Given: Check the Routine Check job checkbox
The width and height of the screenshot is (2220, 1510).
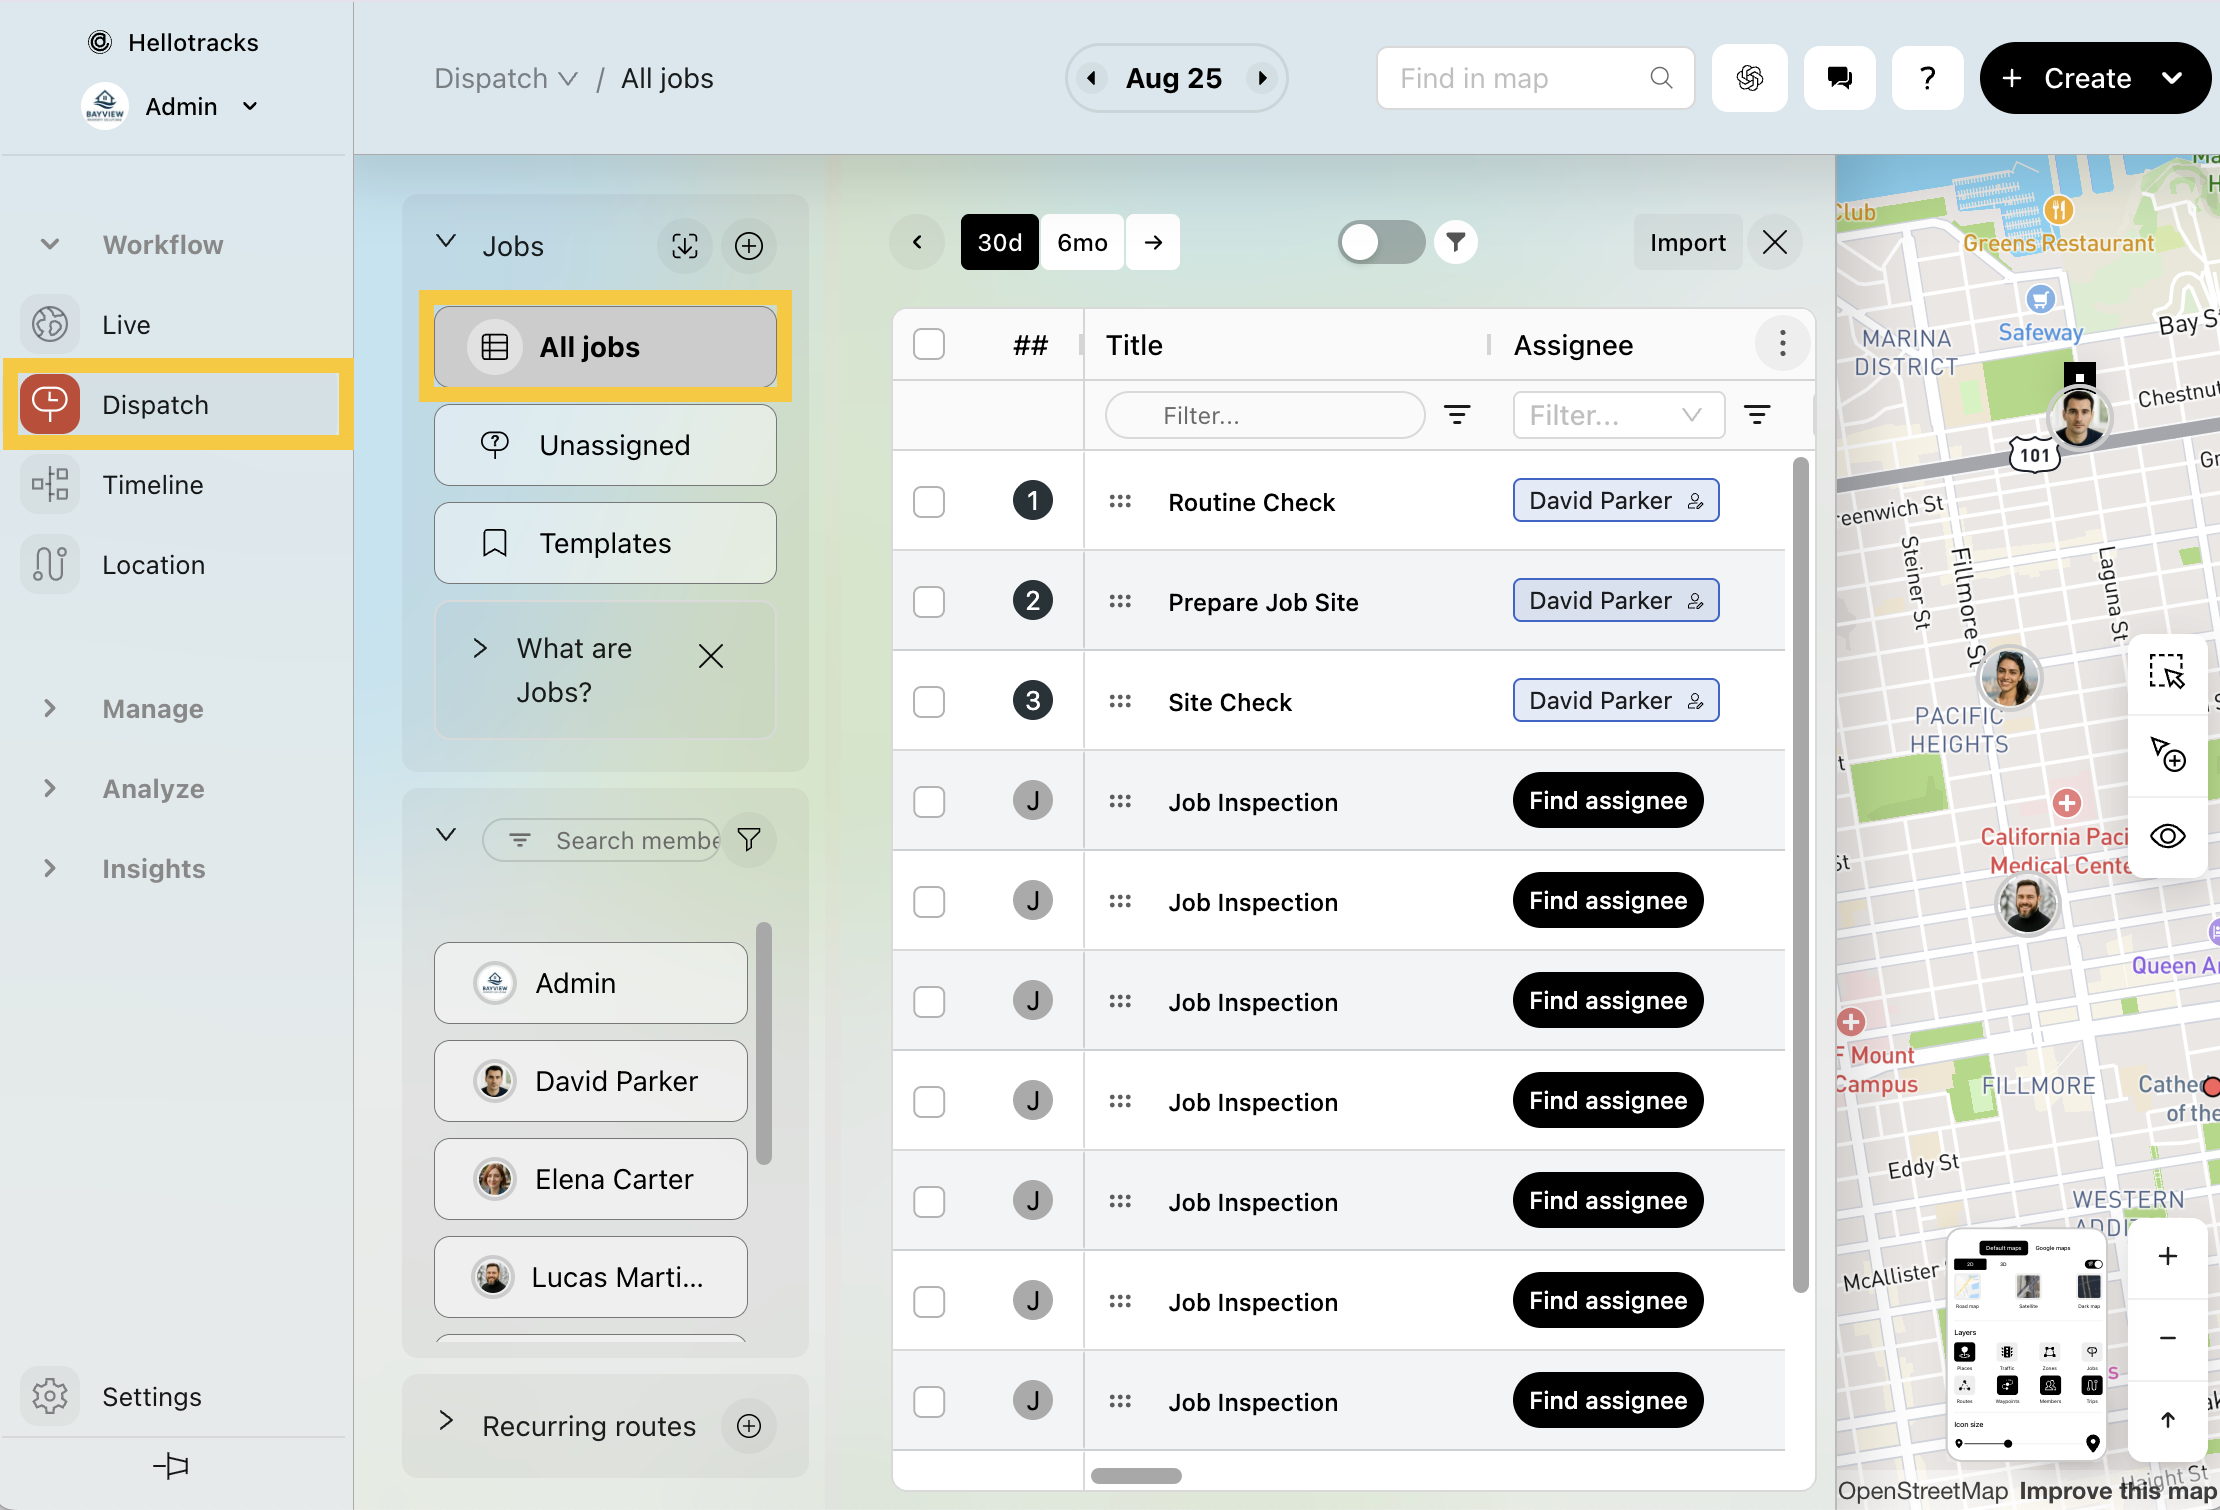Looking at the screenshot, I should coord(929,502).
